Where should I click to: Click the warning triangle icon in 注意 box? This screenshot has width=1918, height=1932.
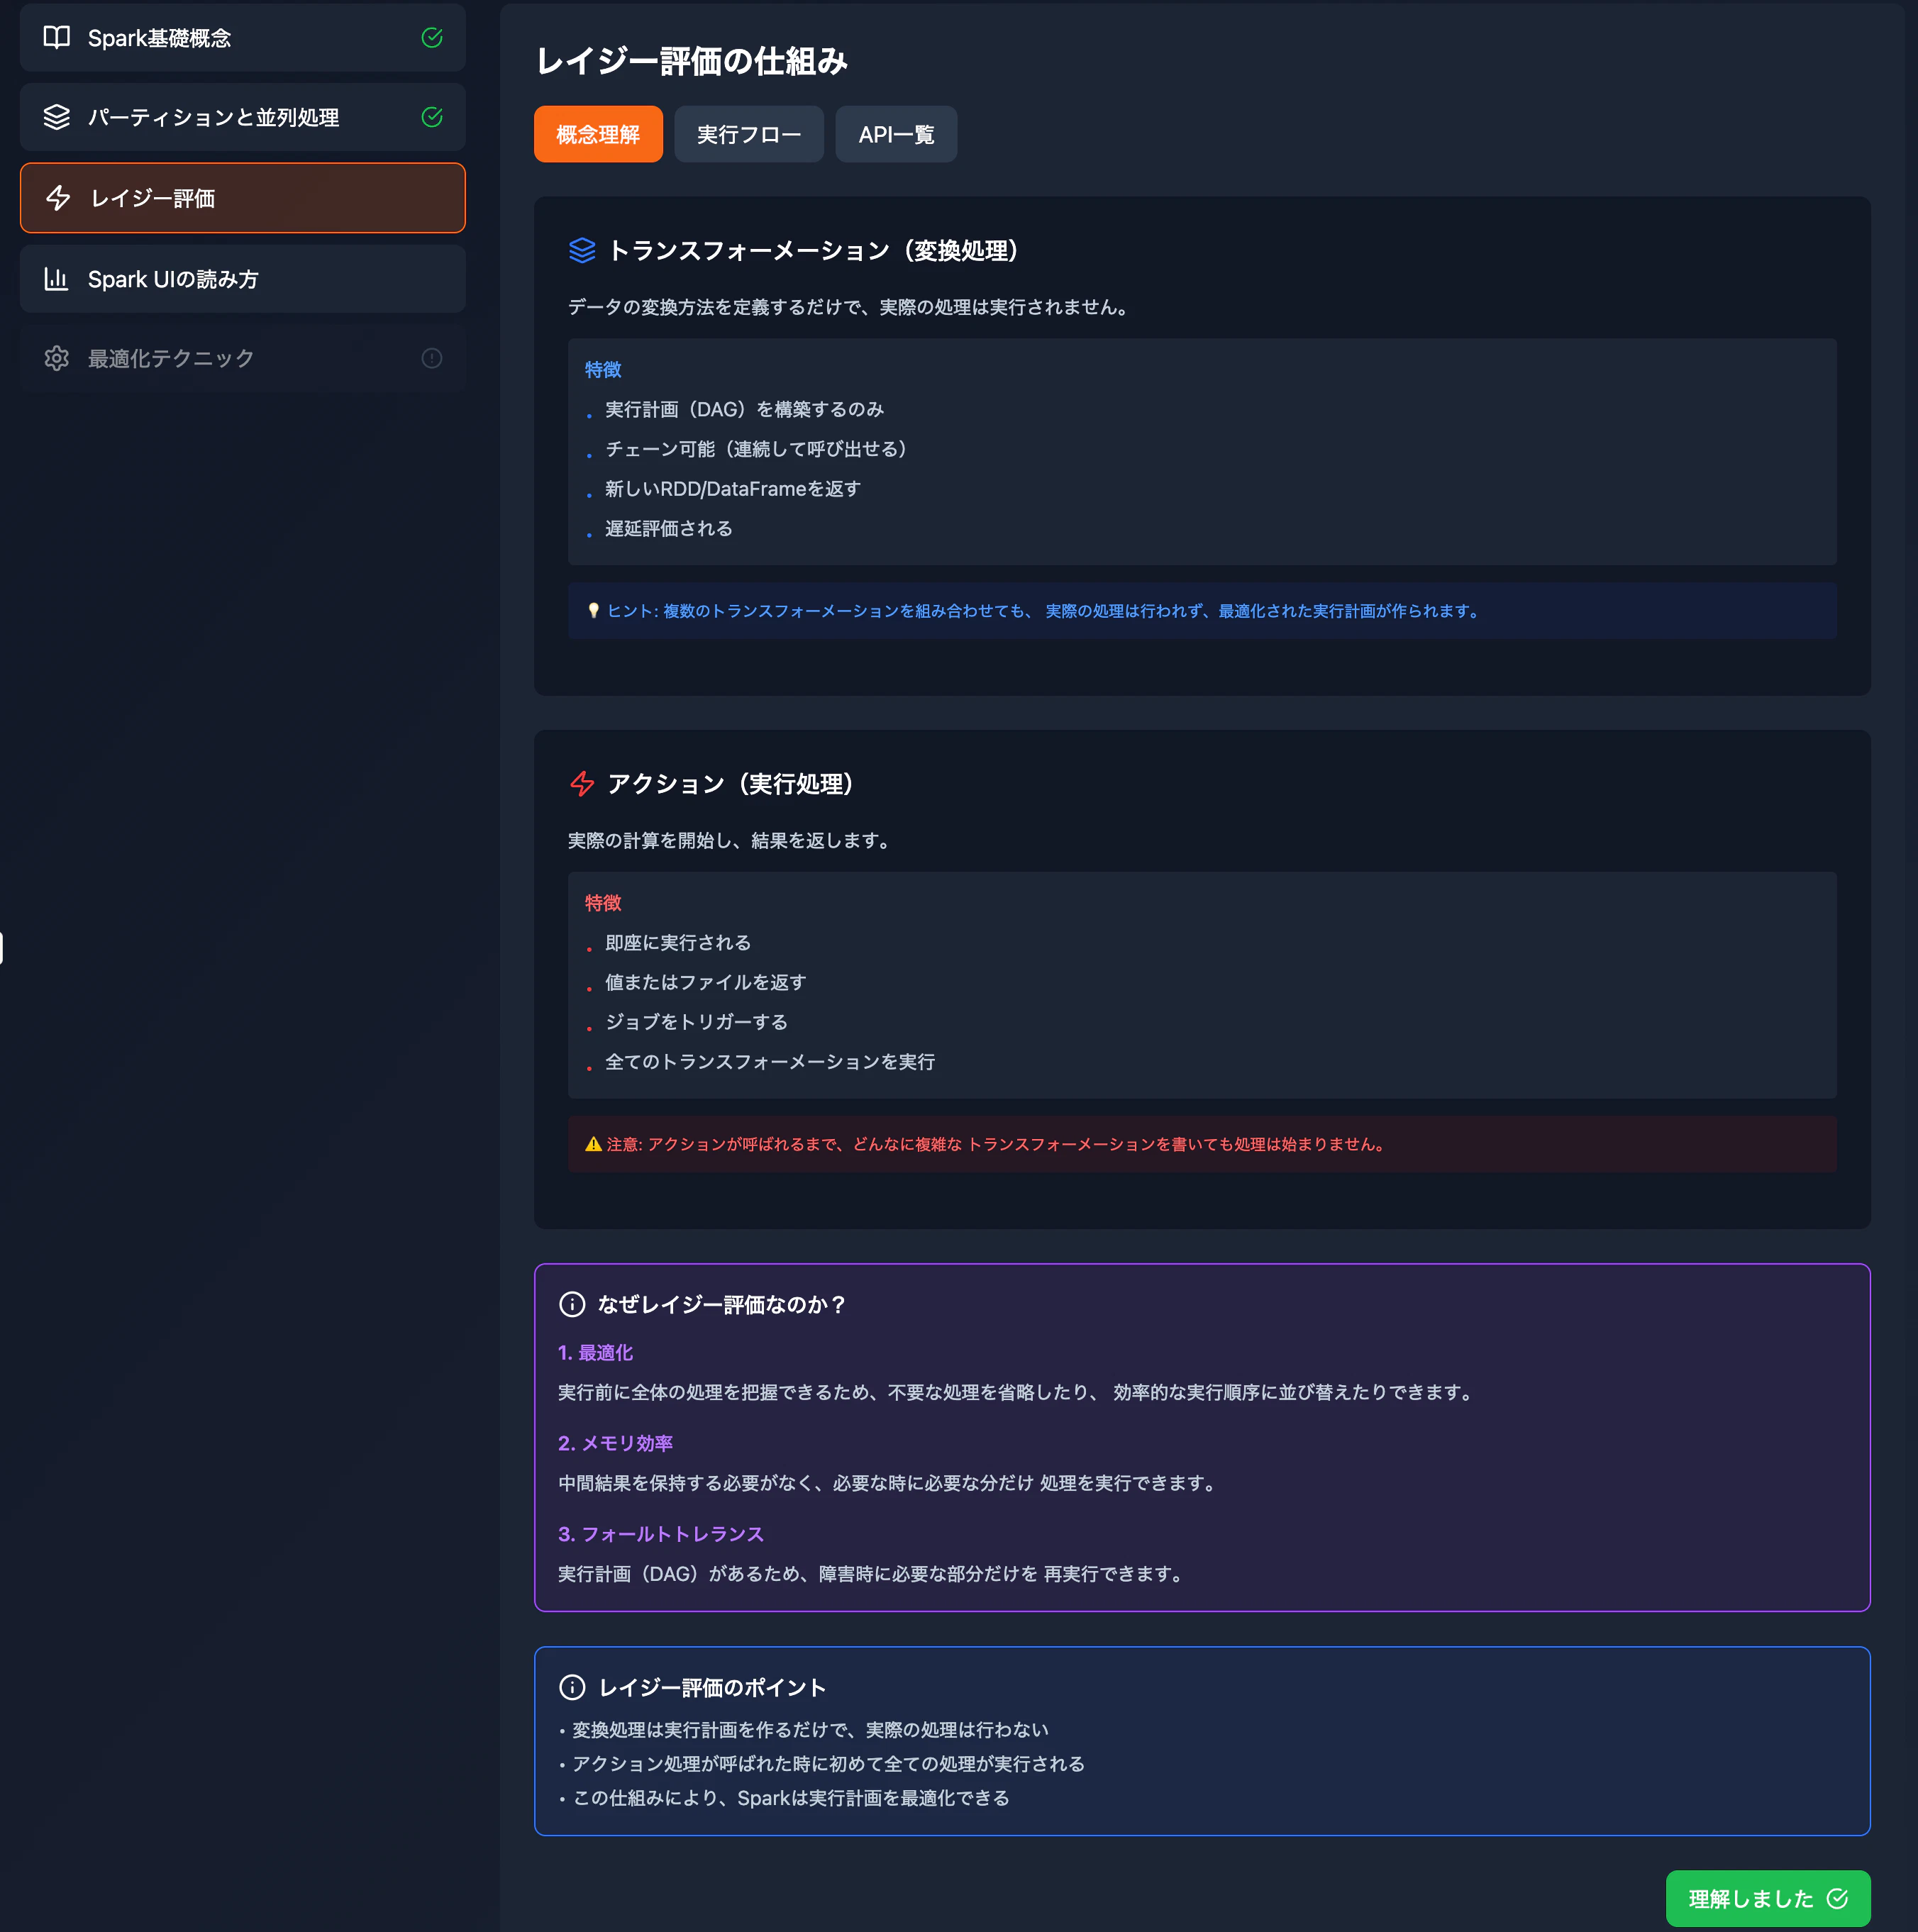coord(593,1144)
